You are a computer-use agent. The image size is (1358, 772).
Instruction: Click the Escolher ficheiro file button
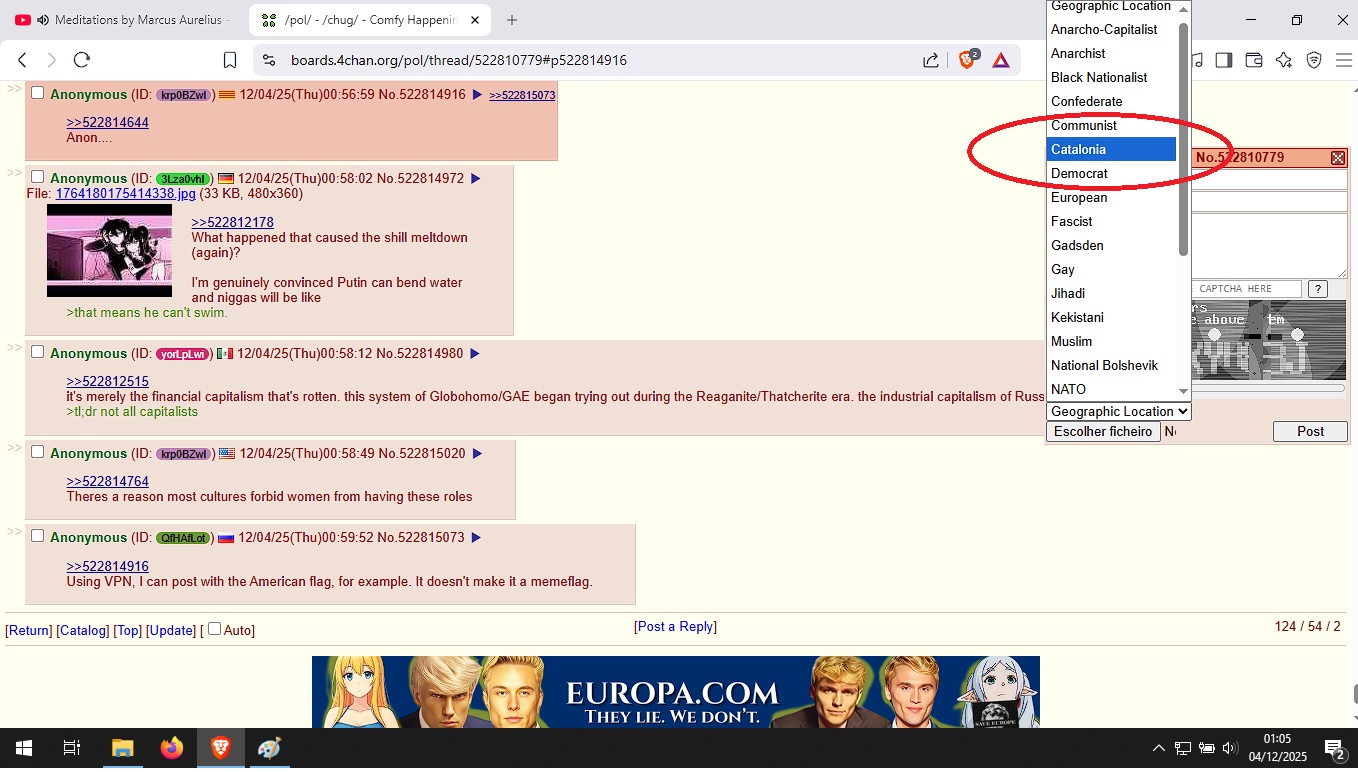tap(1103, 431)
